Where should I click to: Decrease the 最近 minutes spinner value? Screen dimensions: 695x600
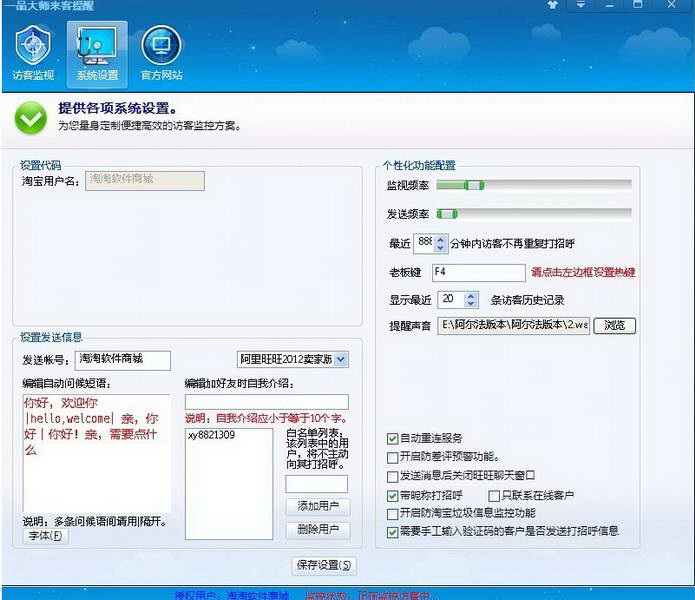[x=440, y=248]
